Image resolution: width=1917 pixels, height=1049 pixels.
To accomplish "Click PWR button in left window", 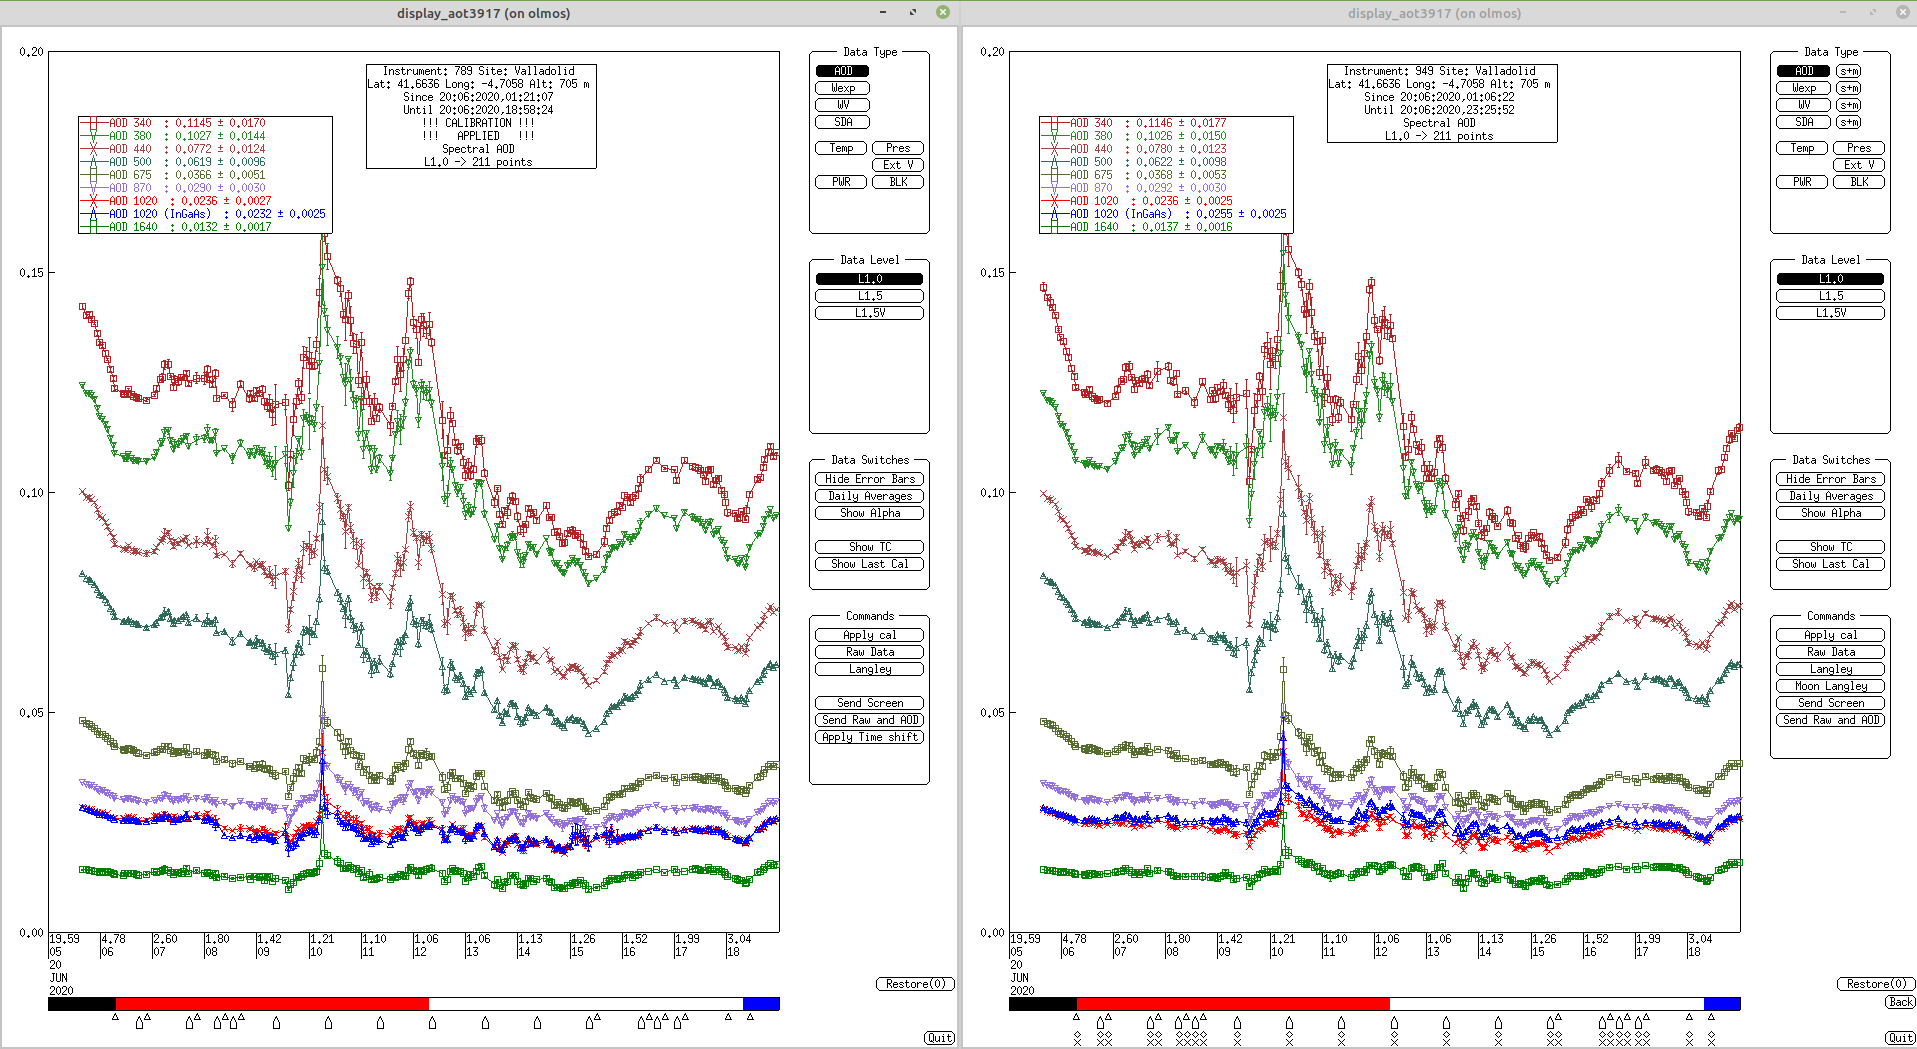I will 841,182.
